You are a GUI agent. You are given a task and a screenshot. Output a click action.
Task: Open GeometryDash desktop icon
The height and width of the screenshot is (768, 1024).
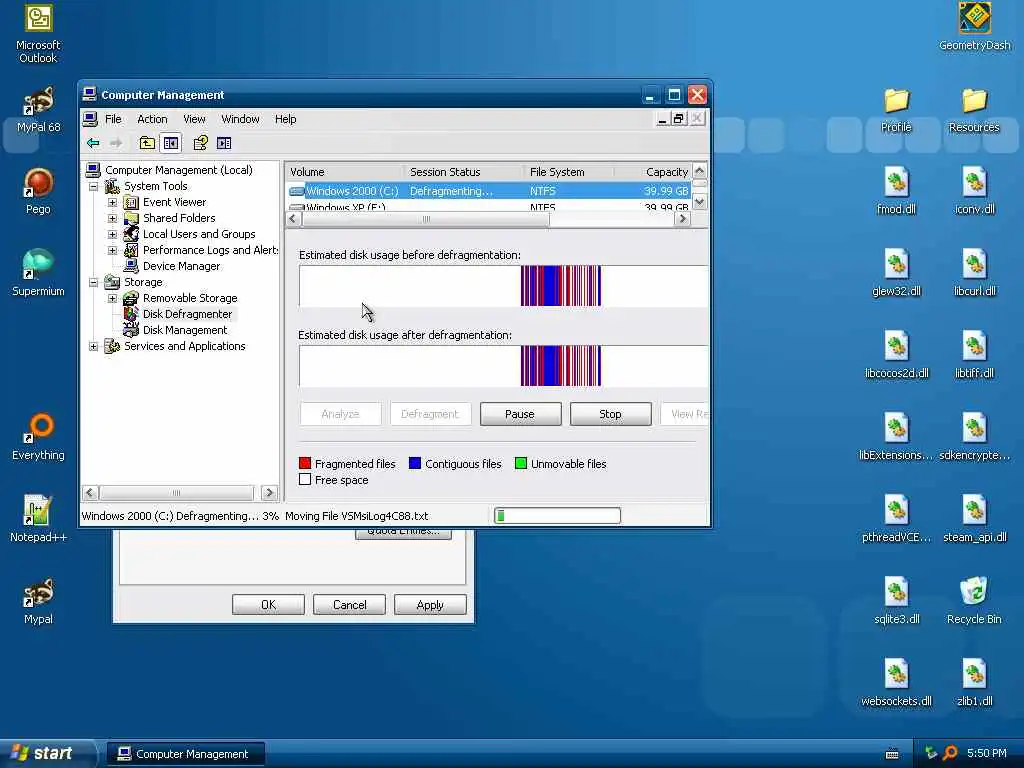[x=974, y=27]
